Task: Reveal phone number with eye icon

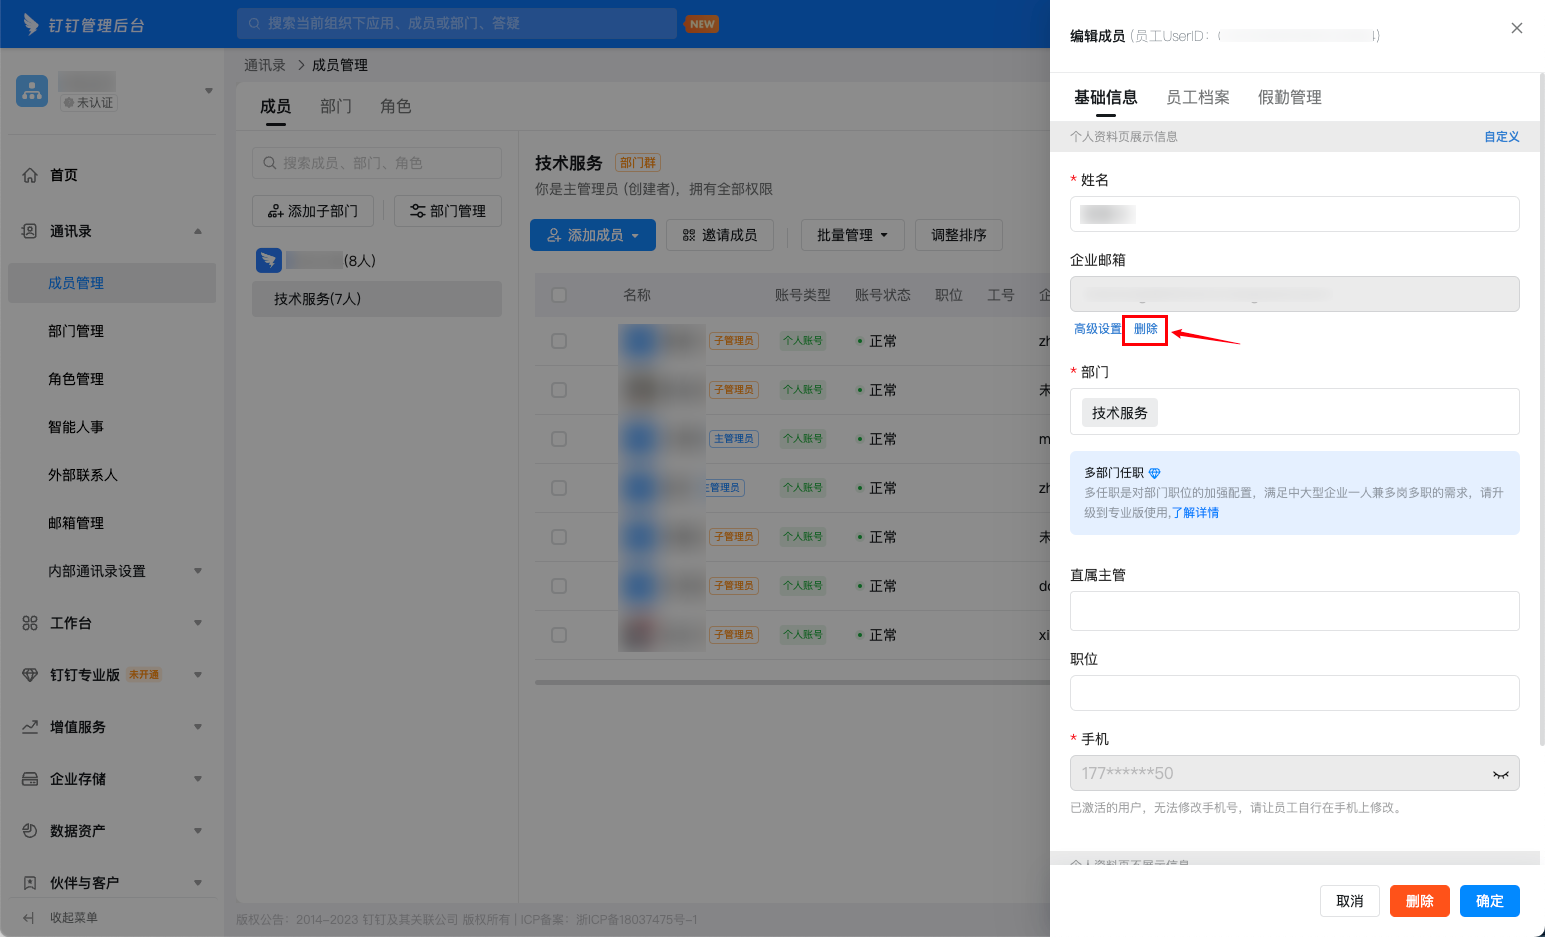Action: pyautogui.click(x=1500, y=774)
